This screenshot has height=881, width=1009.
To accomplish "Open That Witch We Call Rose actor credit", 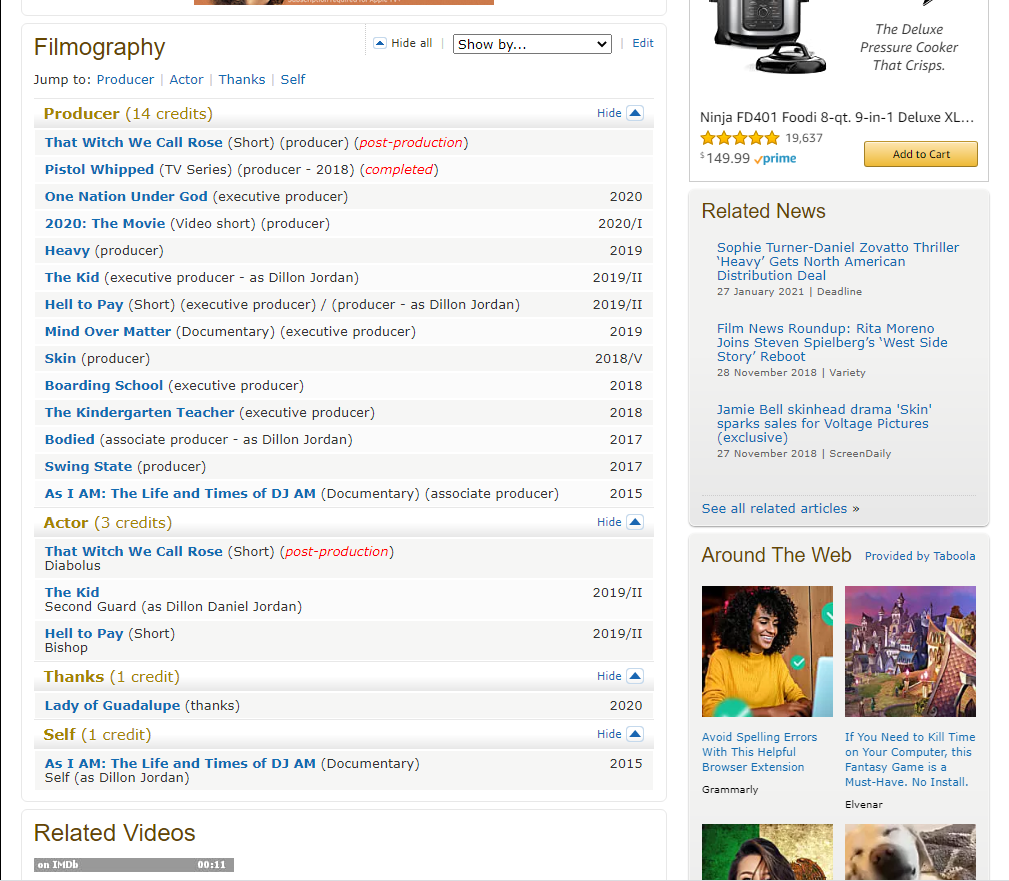I will coord(133,552).
